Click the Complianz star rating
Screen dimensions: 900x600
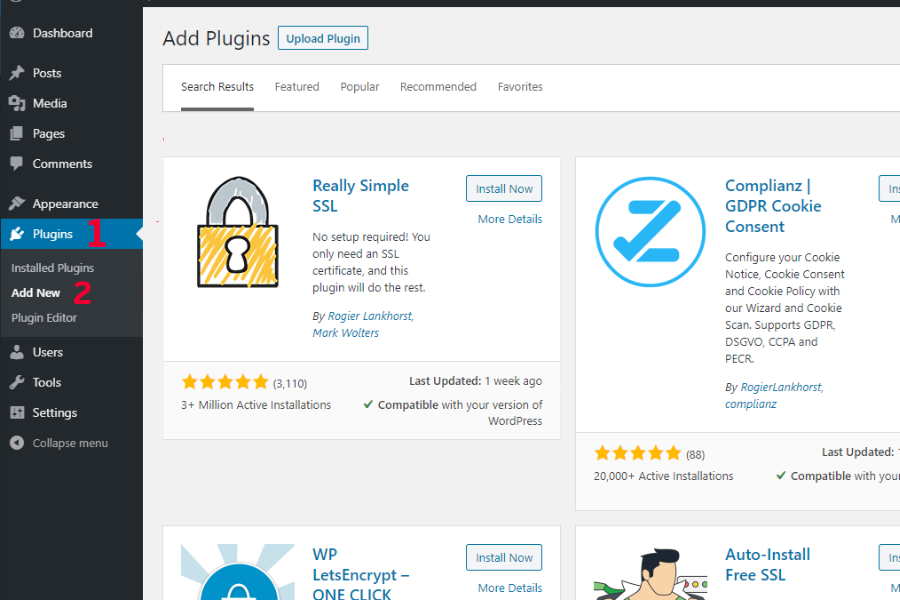coord(638,454)
